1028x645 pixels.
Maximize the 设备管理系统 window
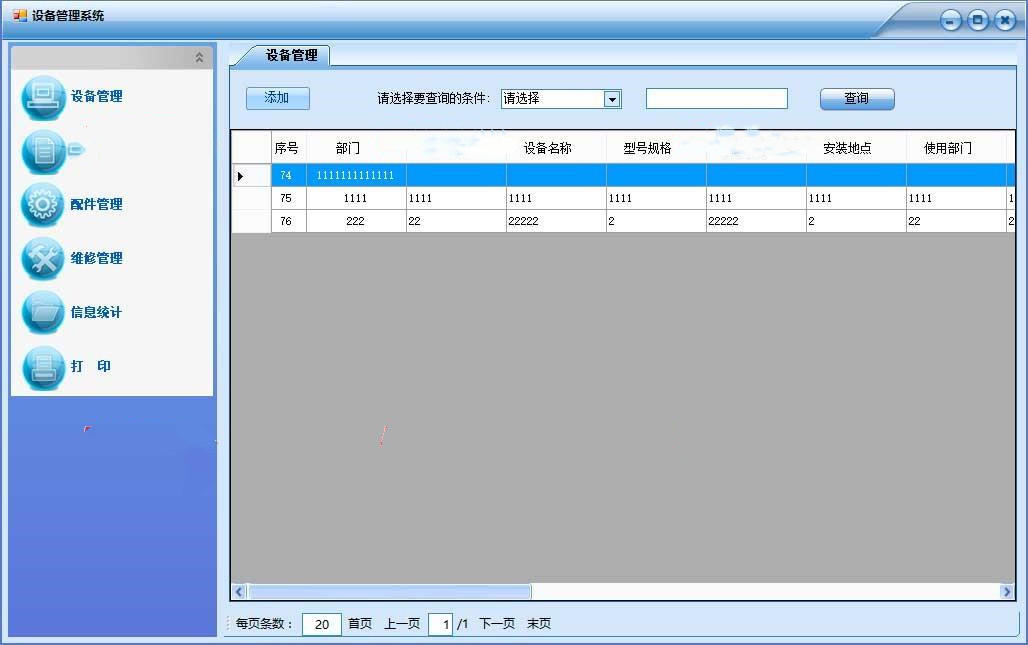[x=978, y=20]
